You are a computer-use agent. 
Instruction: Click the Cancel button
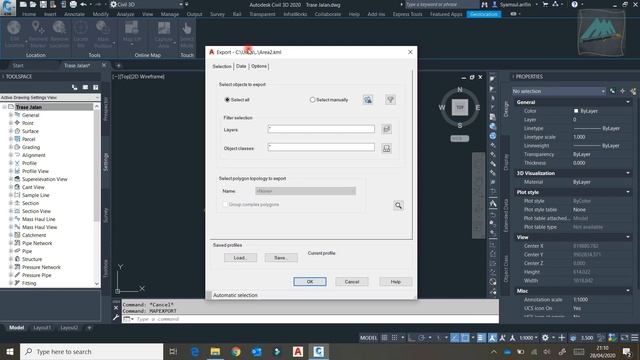[352, 282]
